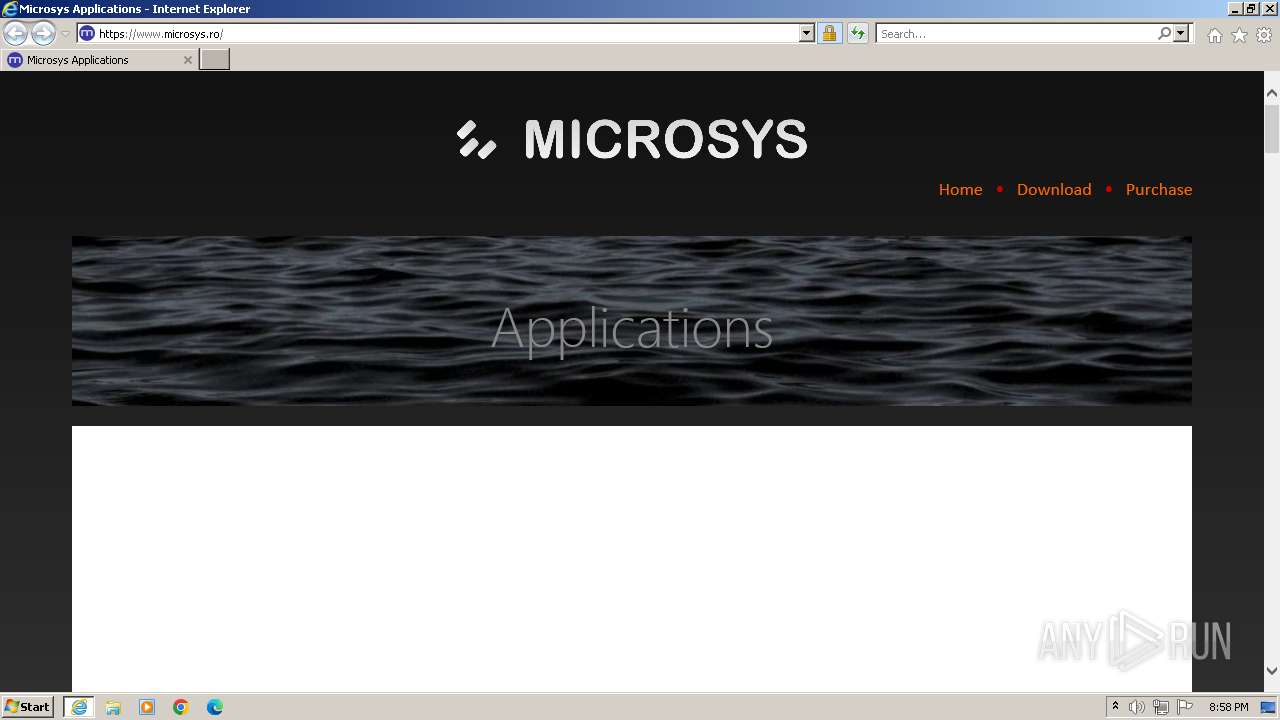
Task: Click the security lock icon
Action: (829, 34)
